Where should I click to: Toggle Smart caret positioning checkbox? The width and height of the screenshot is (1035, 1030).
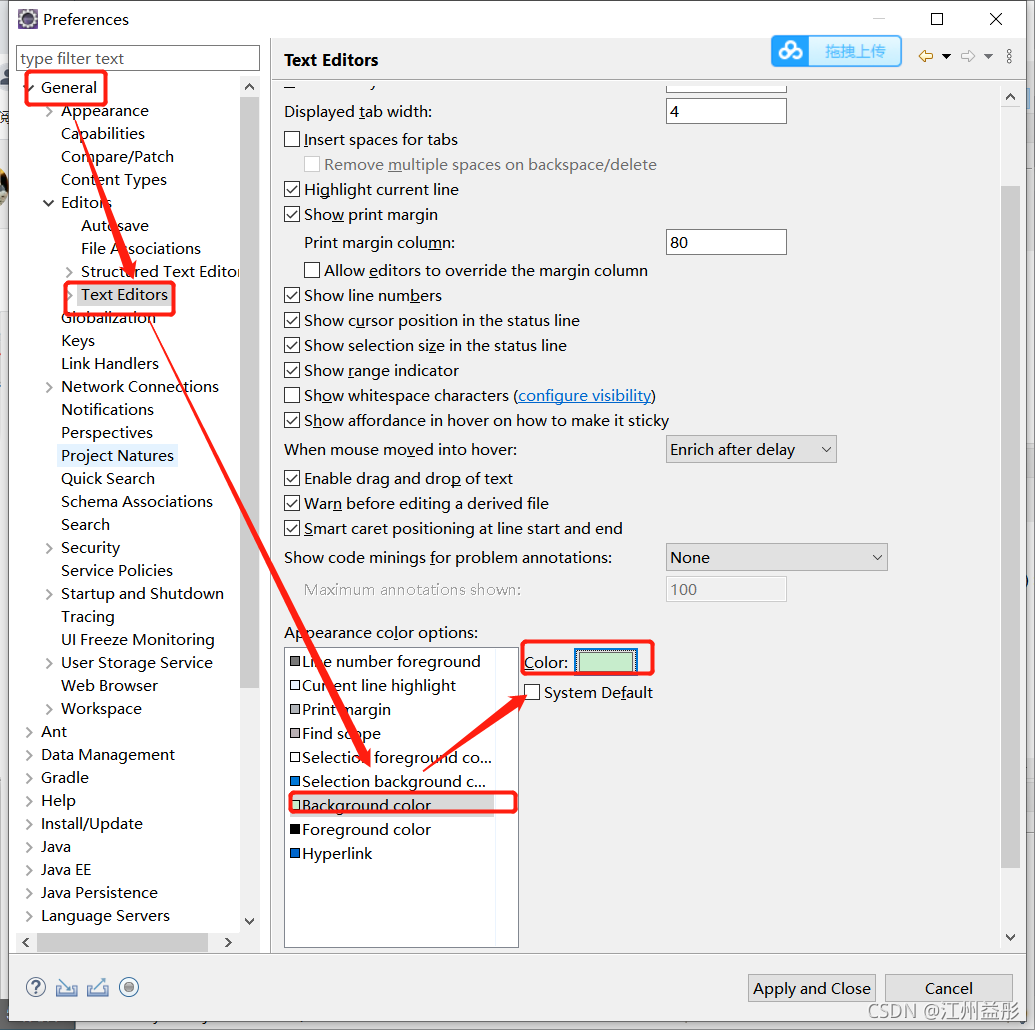(292, 528)
